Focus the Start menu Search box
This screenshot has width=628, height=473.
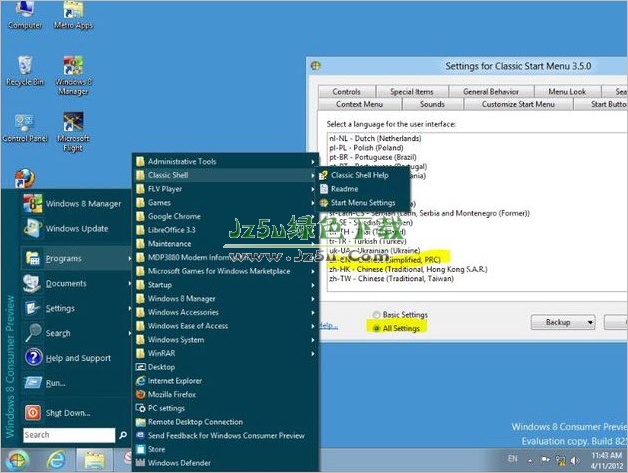(x=69, y=435)
